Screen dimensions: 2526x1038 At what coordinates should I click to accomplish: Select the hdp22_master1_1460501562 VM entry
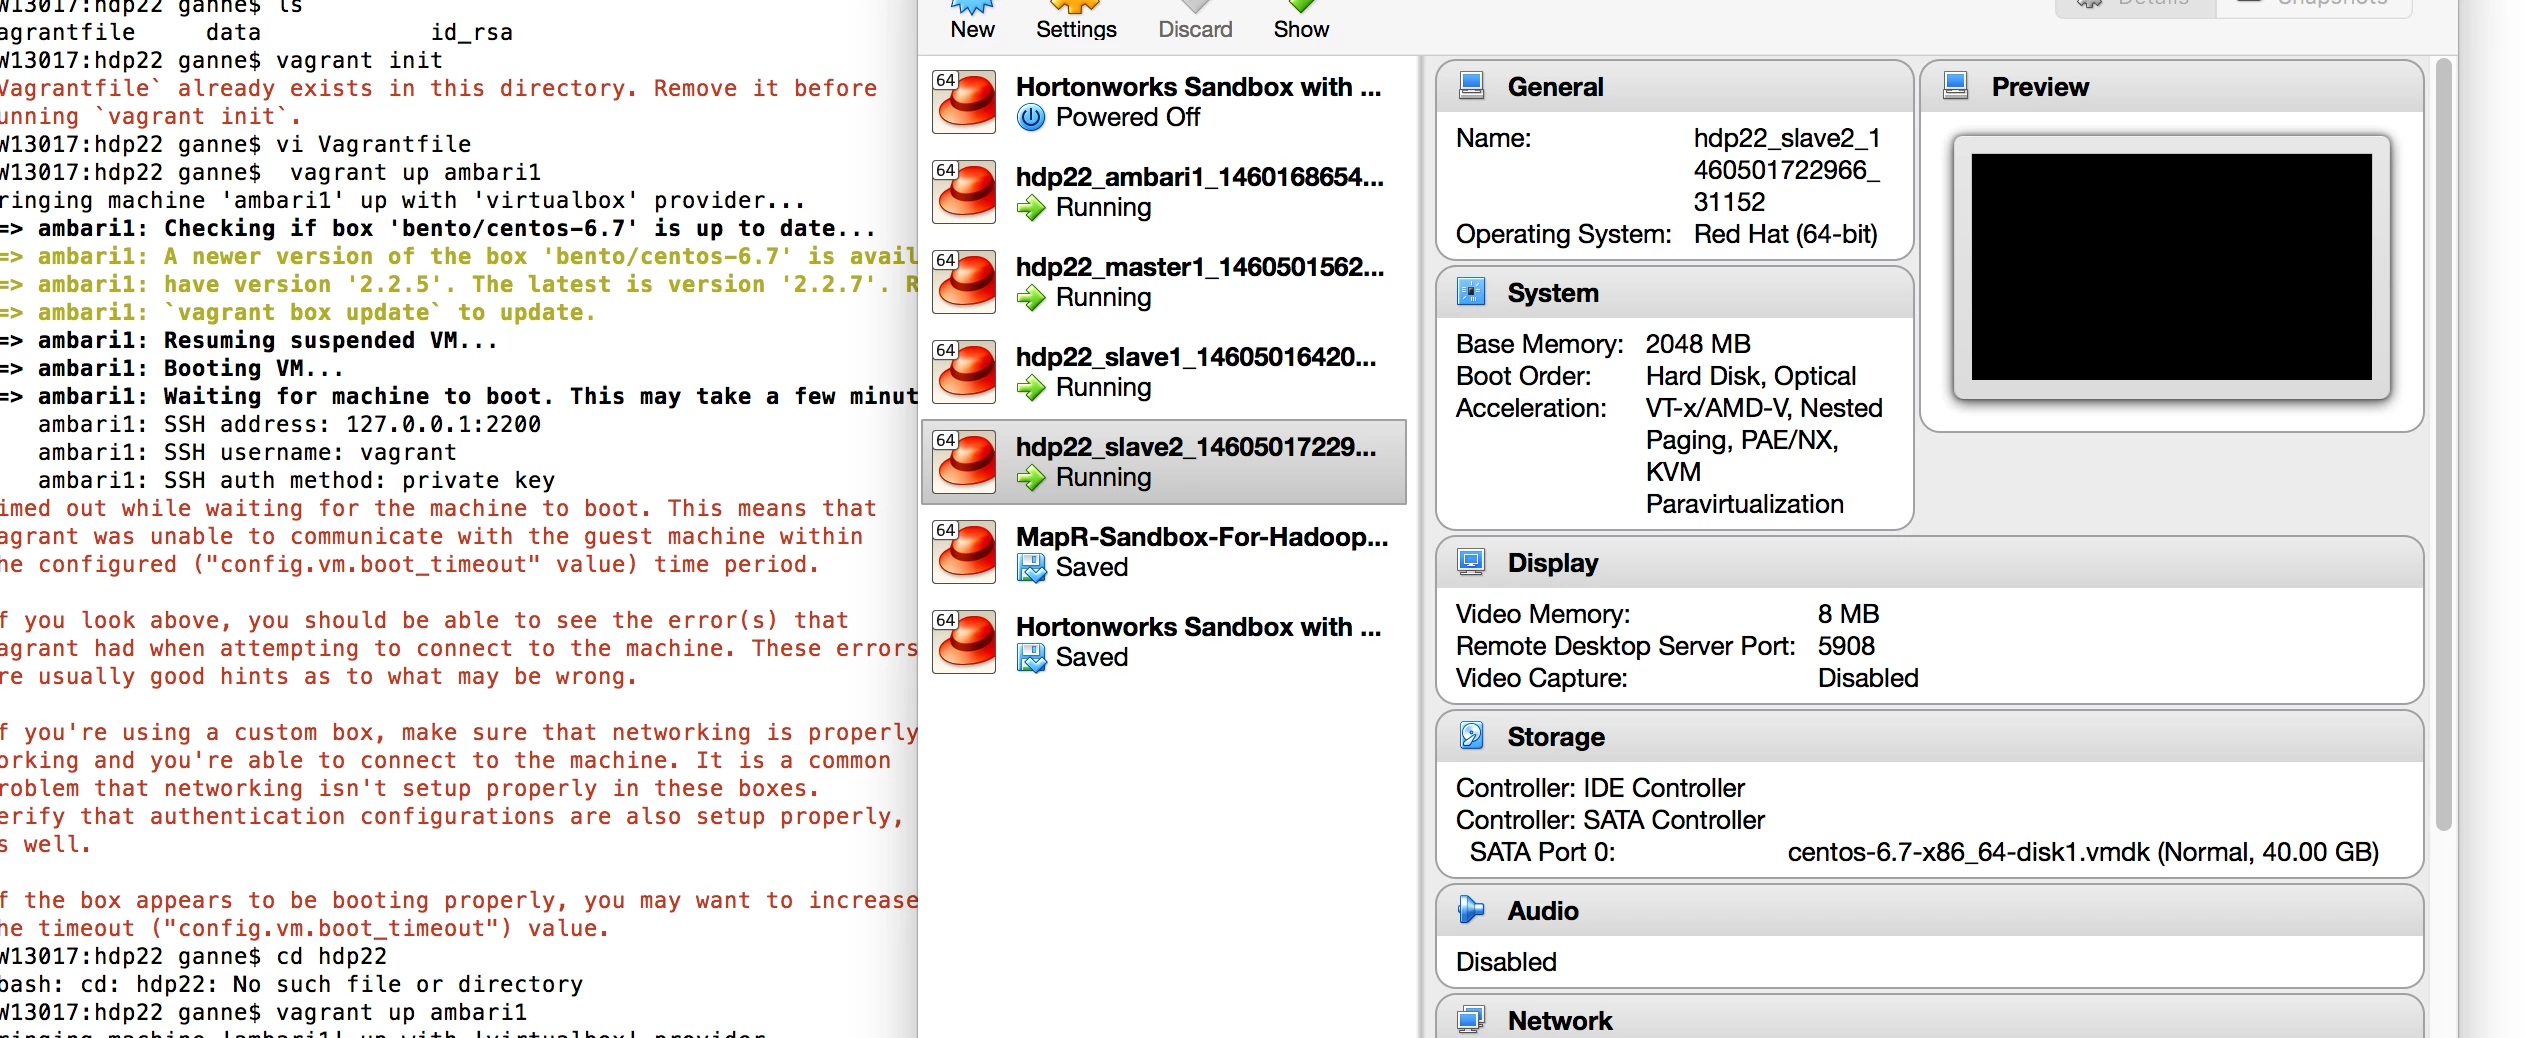point(1164,282)
